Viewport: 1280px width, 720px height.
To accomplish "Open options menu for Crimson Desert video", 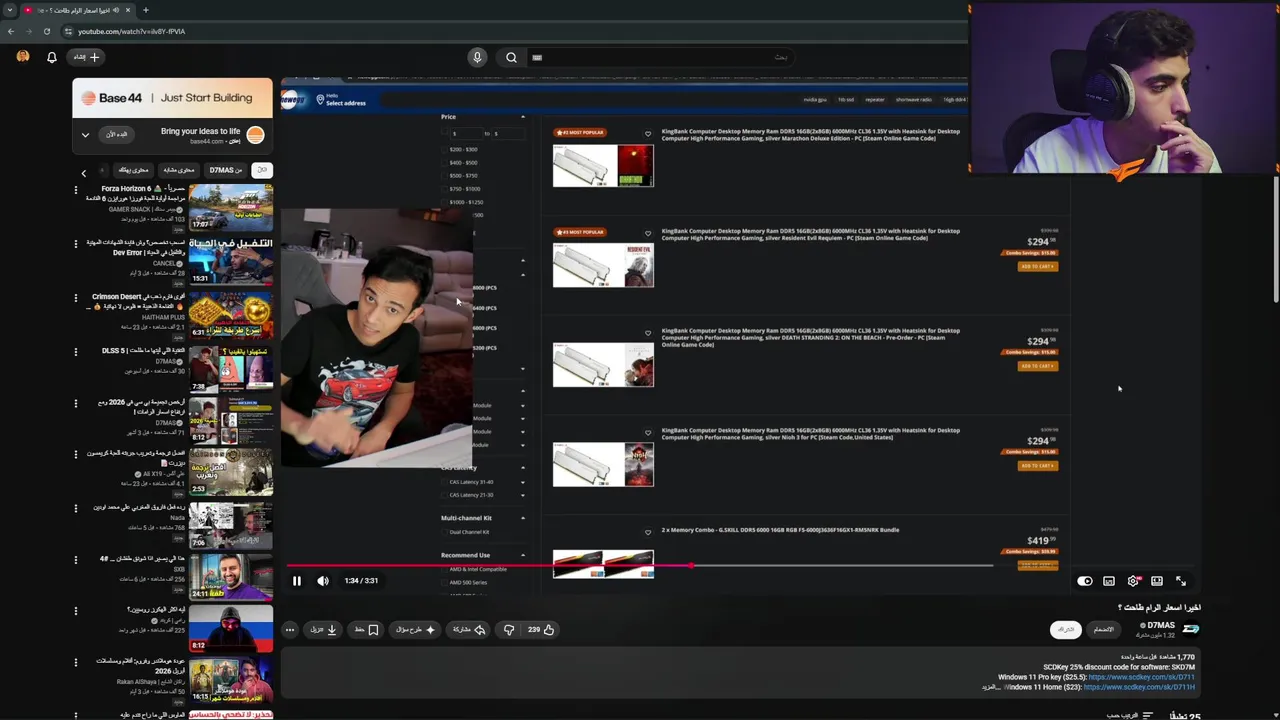I will tap(76, 298).
